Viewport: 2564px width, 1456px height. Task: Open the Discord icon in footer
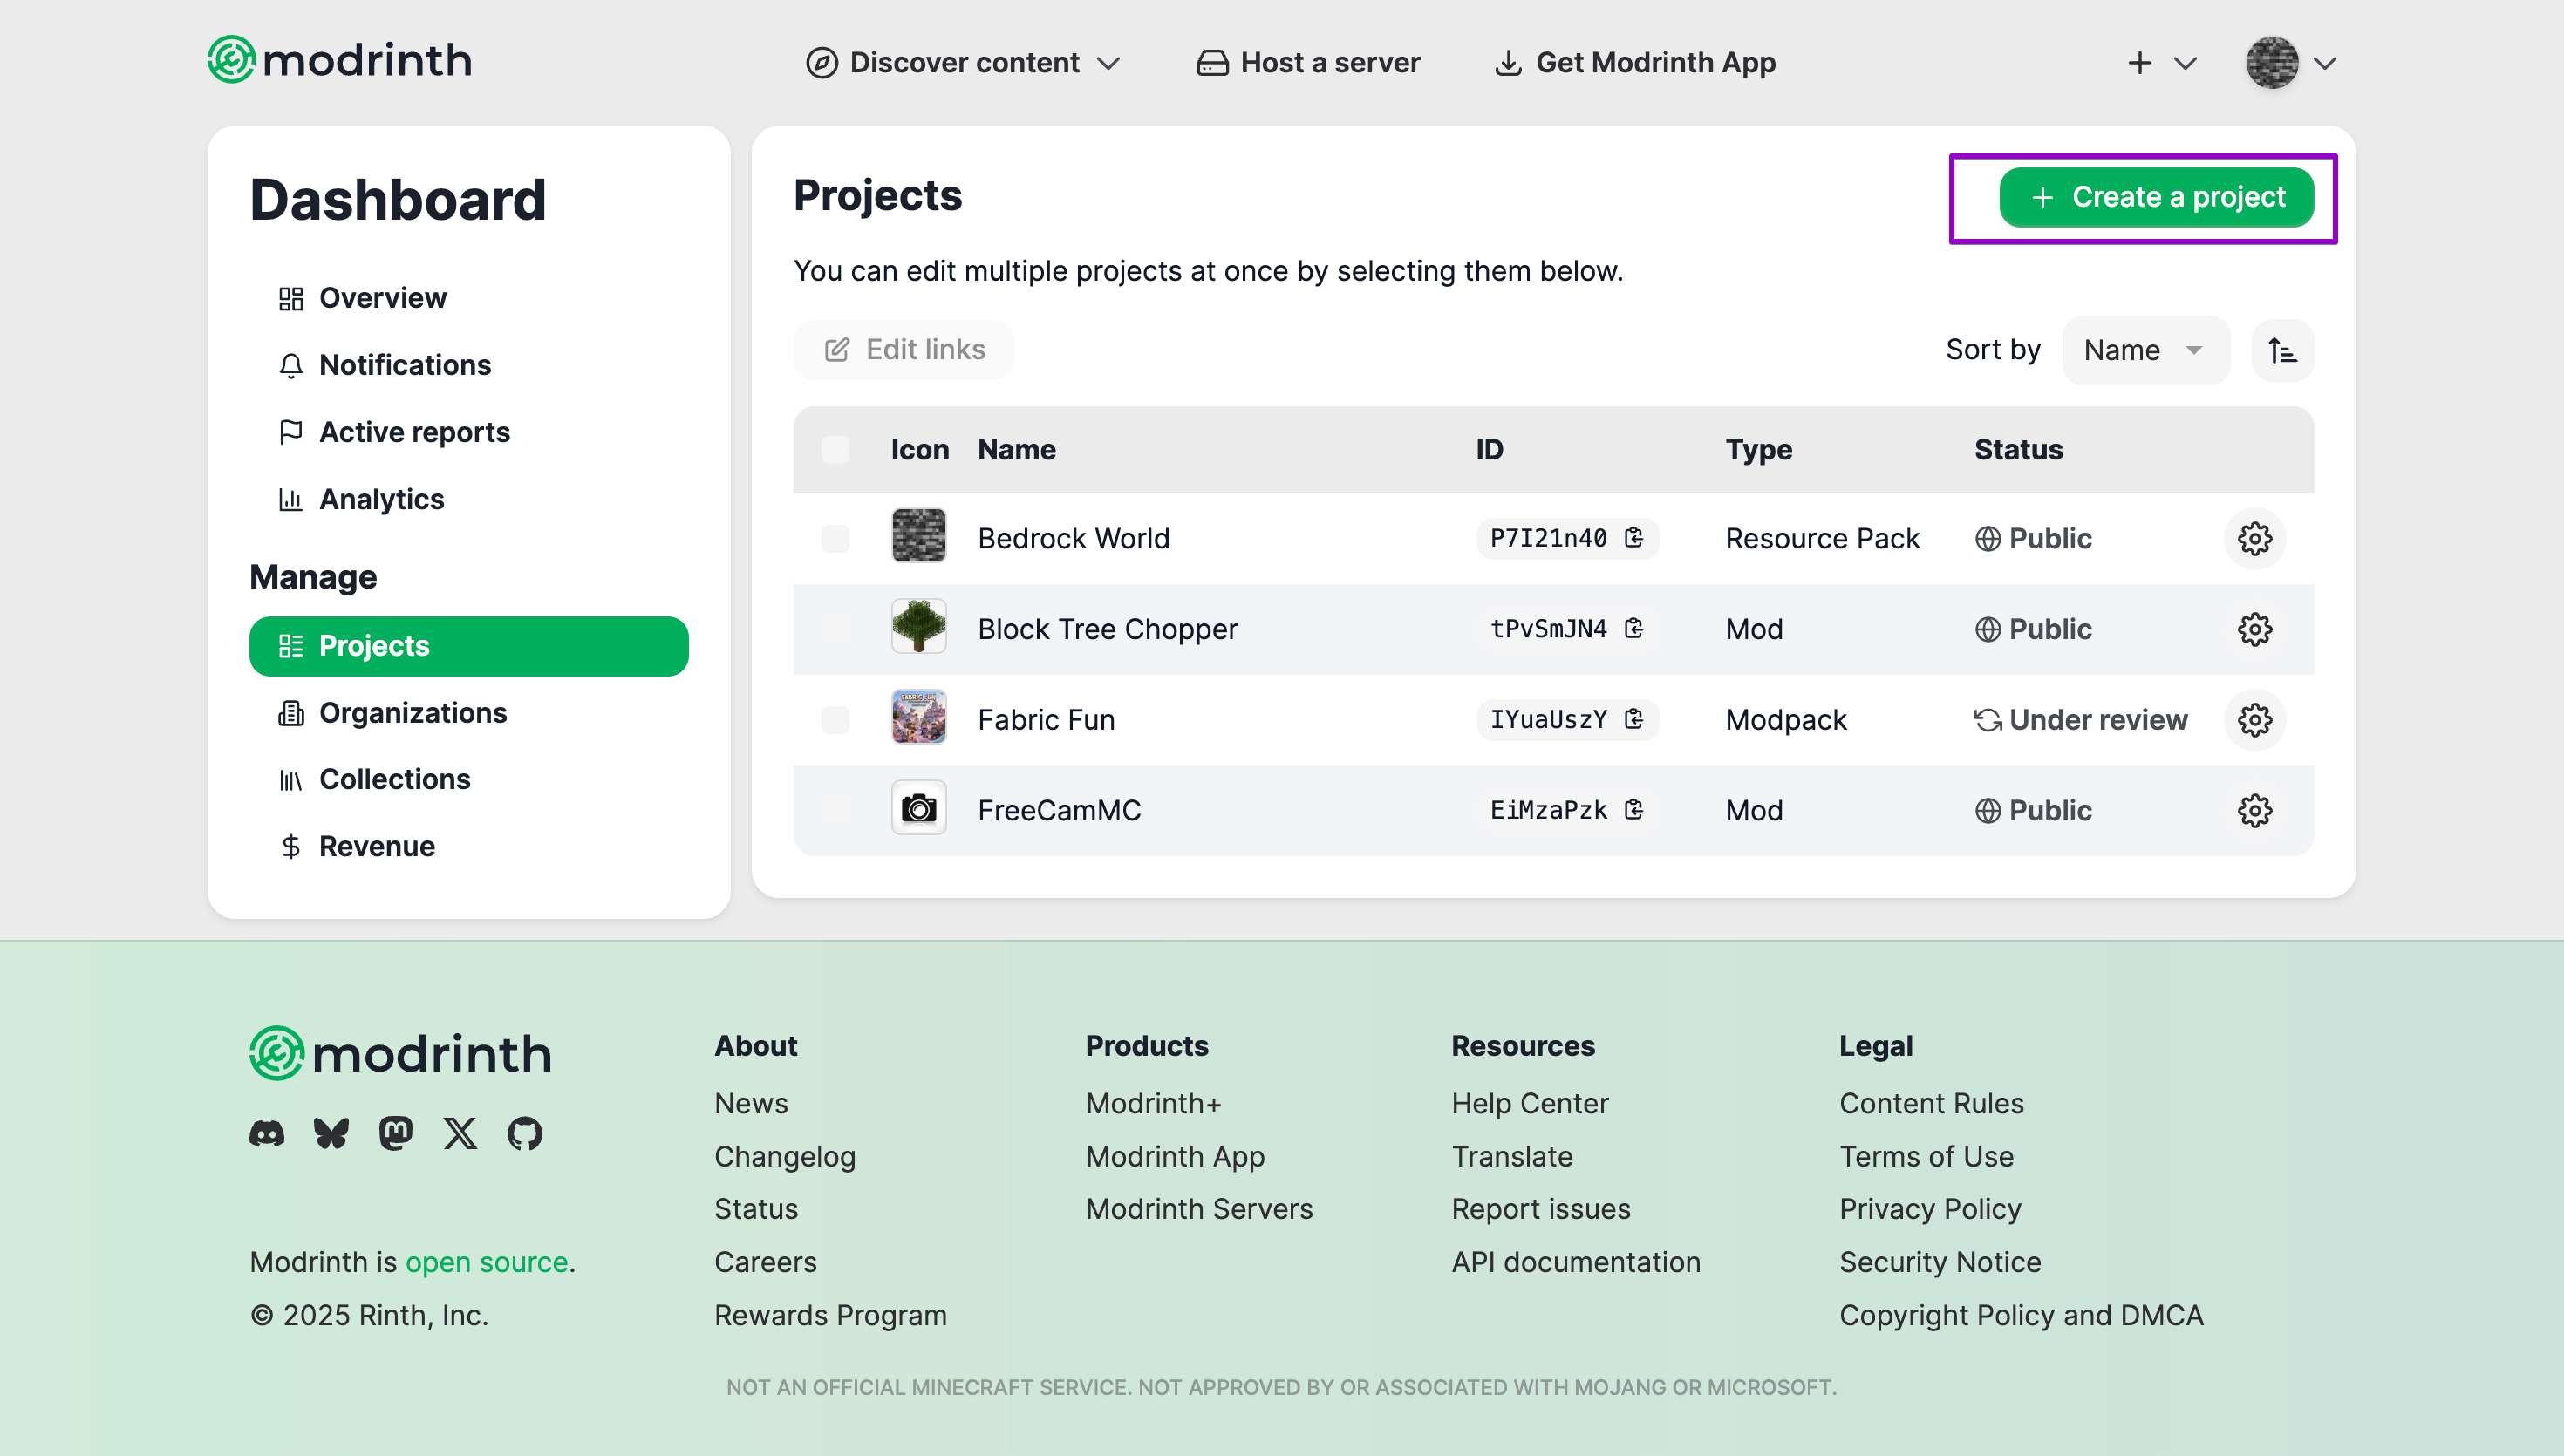pyautogui.click(x=266, y=1133)
